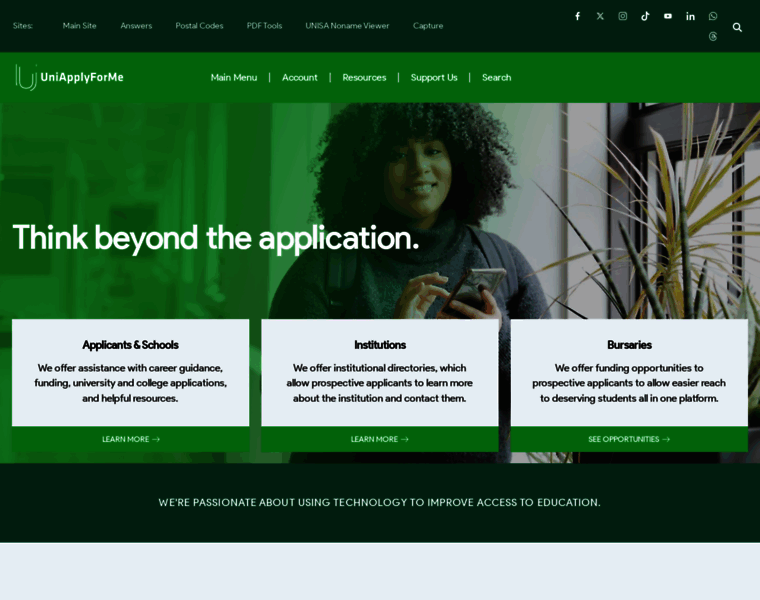Click the UniApplyForMe logo

pos(69,77)
